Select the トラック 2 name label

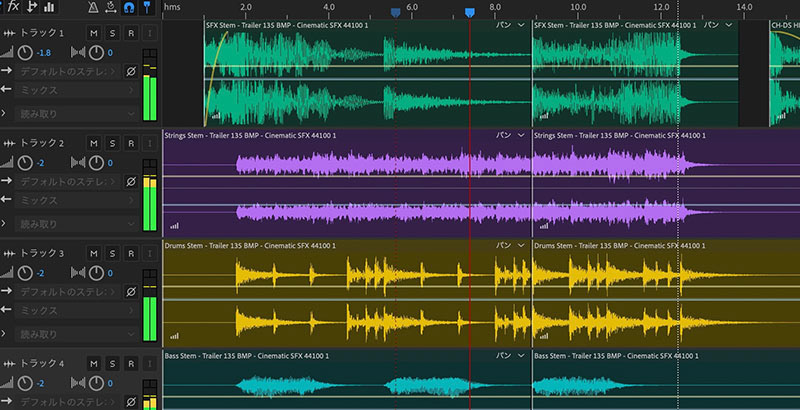point(42,144)
